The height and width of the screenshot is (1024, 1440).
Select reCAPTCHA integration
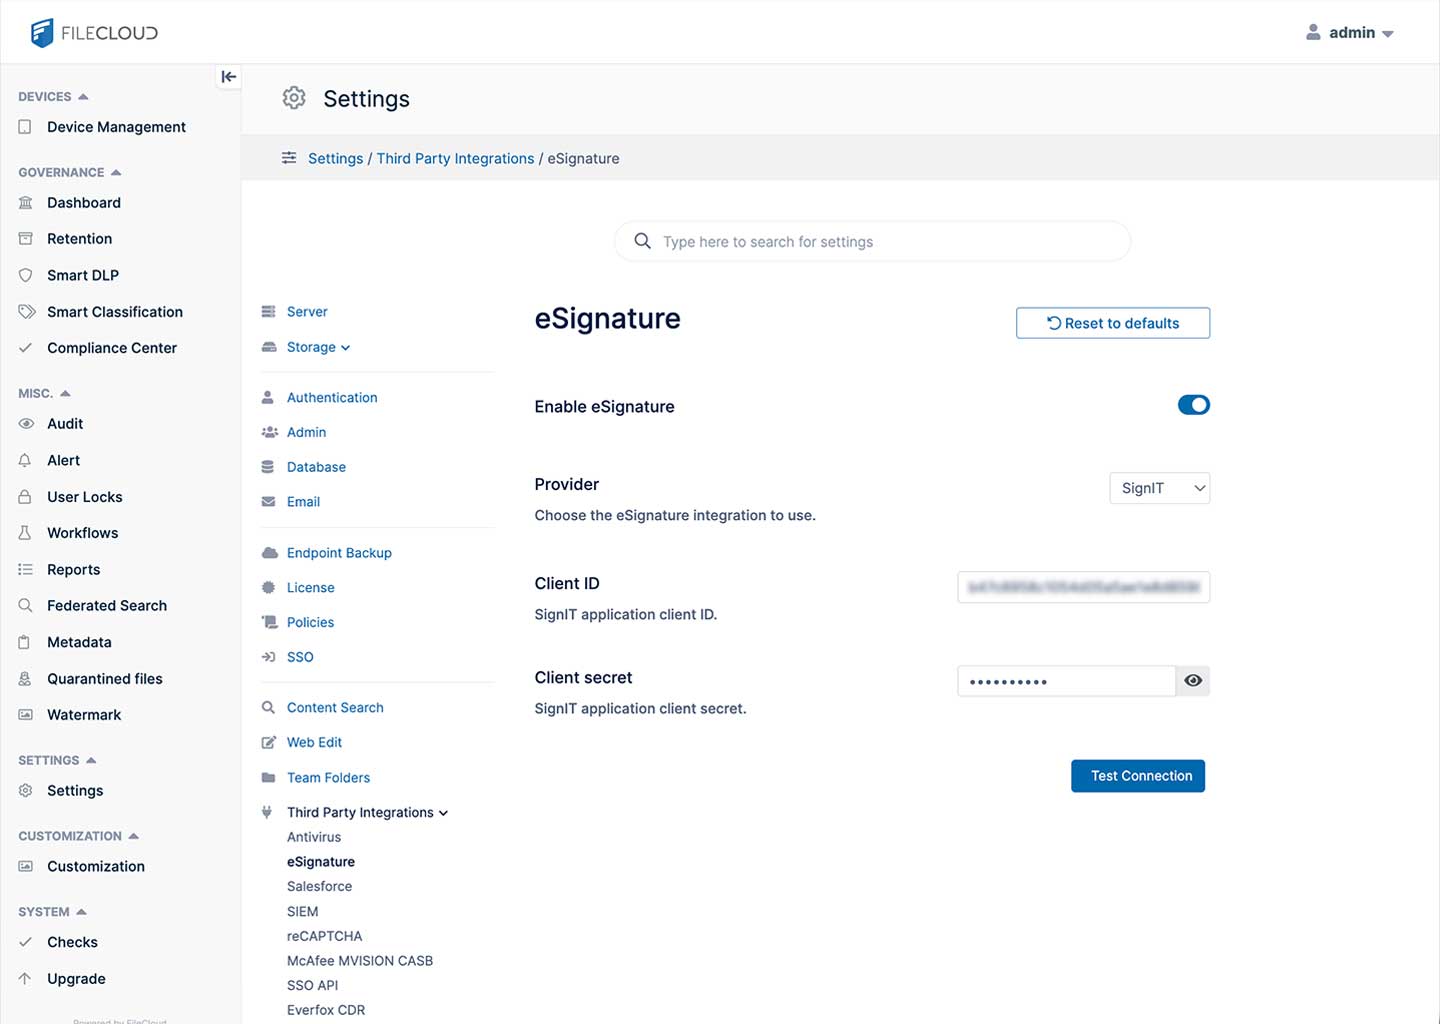(x=324, y=936)
